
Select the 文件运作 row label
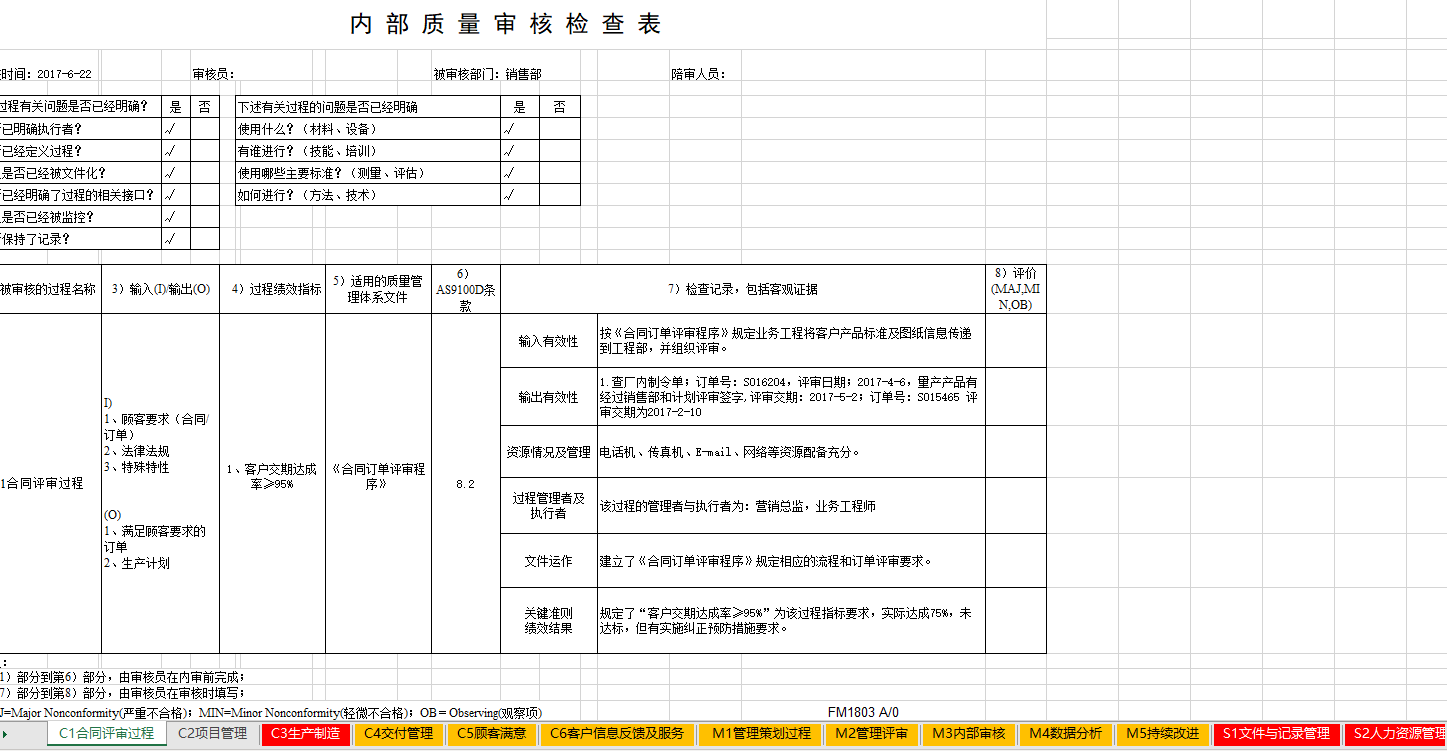point(548,561)
